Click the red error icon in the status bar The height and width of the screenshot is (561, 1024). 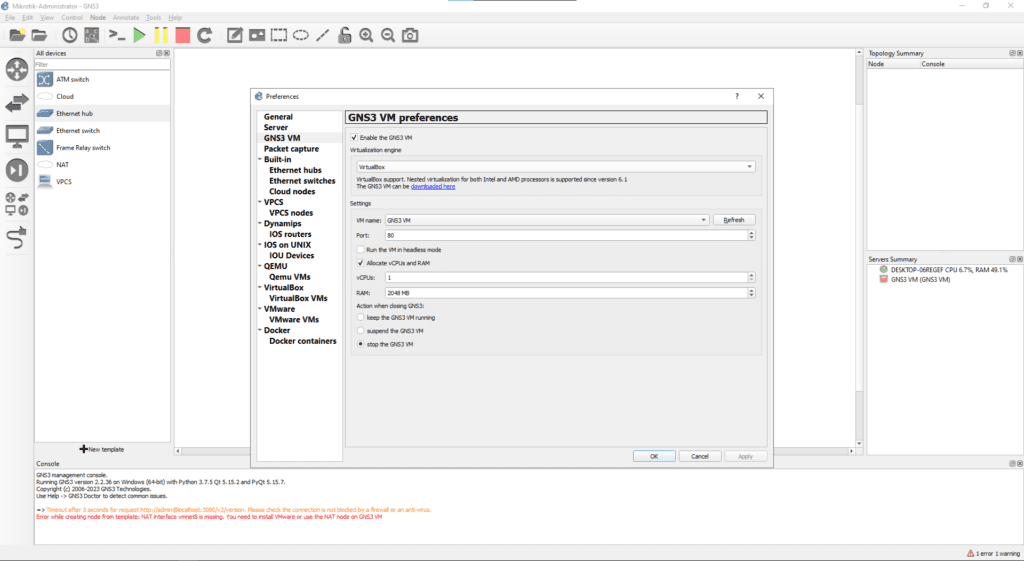(x=970, y=553)
